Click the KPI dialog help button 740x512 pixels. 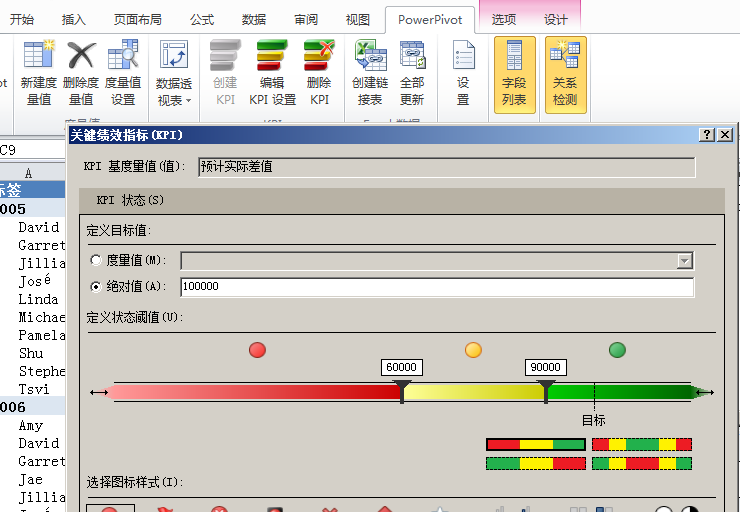click(x=706, y=135)
